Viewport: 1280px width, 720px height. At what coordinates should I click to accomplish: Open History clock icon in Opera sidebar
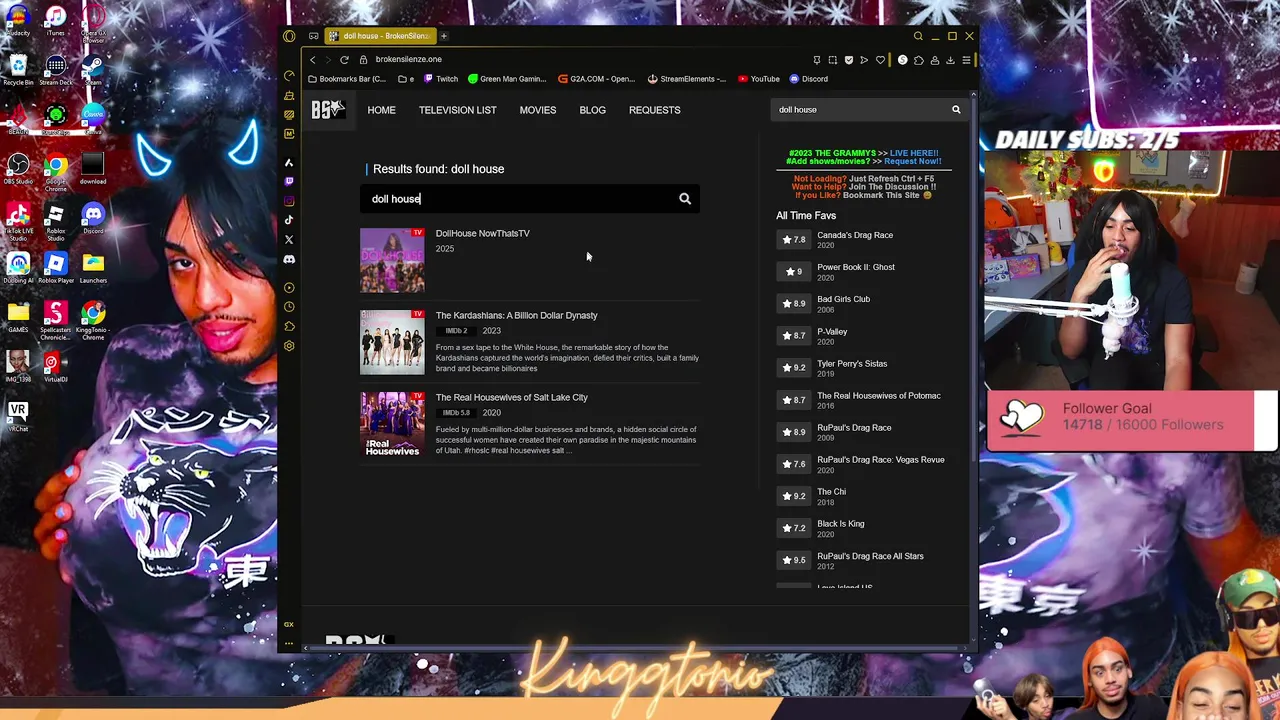click(289, 307)
